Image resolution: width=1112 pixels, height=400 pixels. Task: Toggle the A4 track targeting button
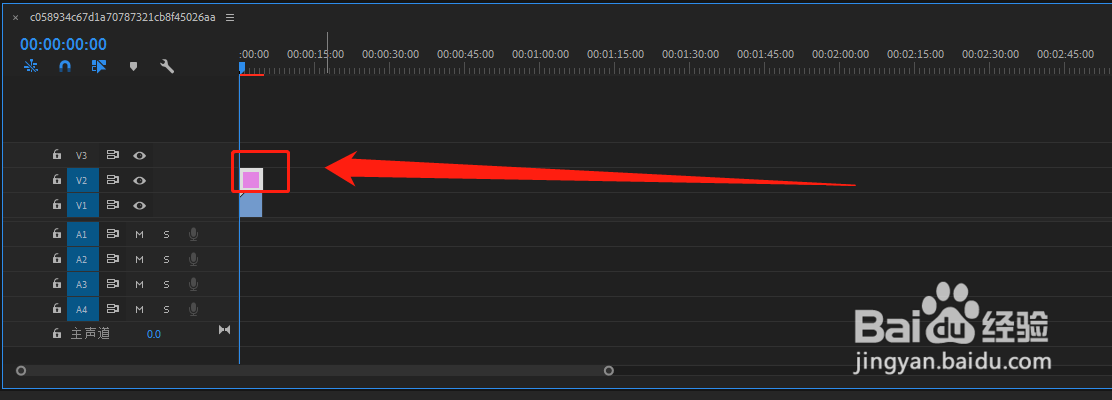click(x=82, y=309)
